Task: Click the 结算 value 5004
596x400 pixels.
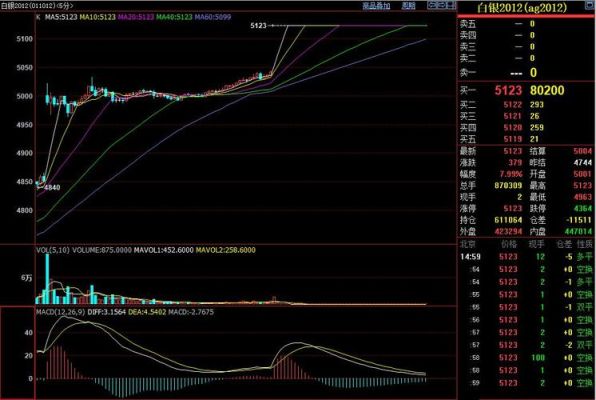Action: (x=583, y=151)
